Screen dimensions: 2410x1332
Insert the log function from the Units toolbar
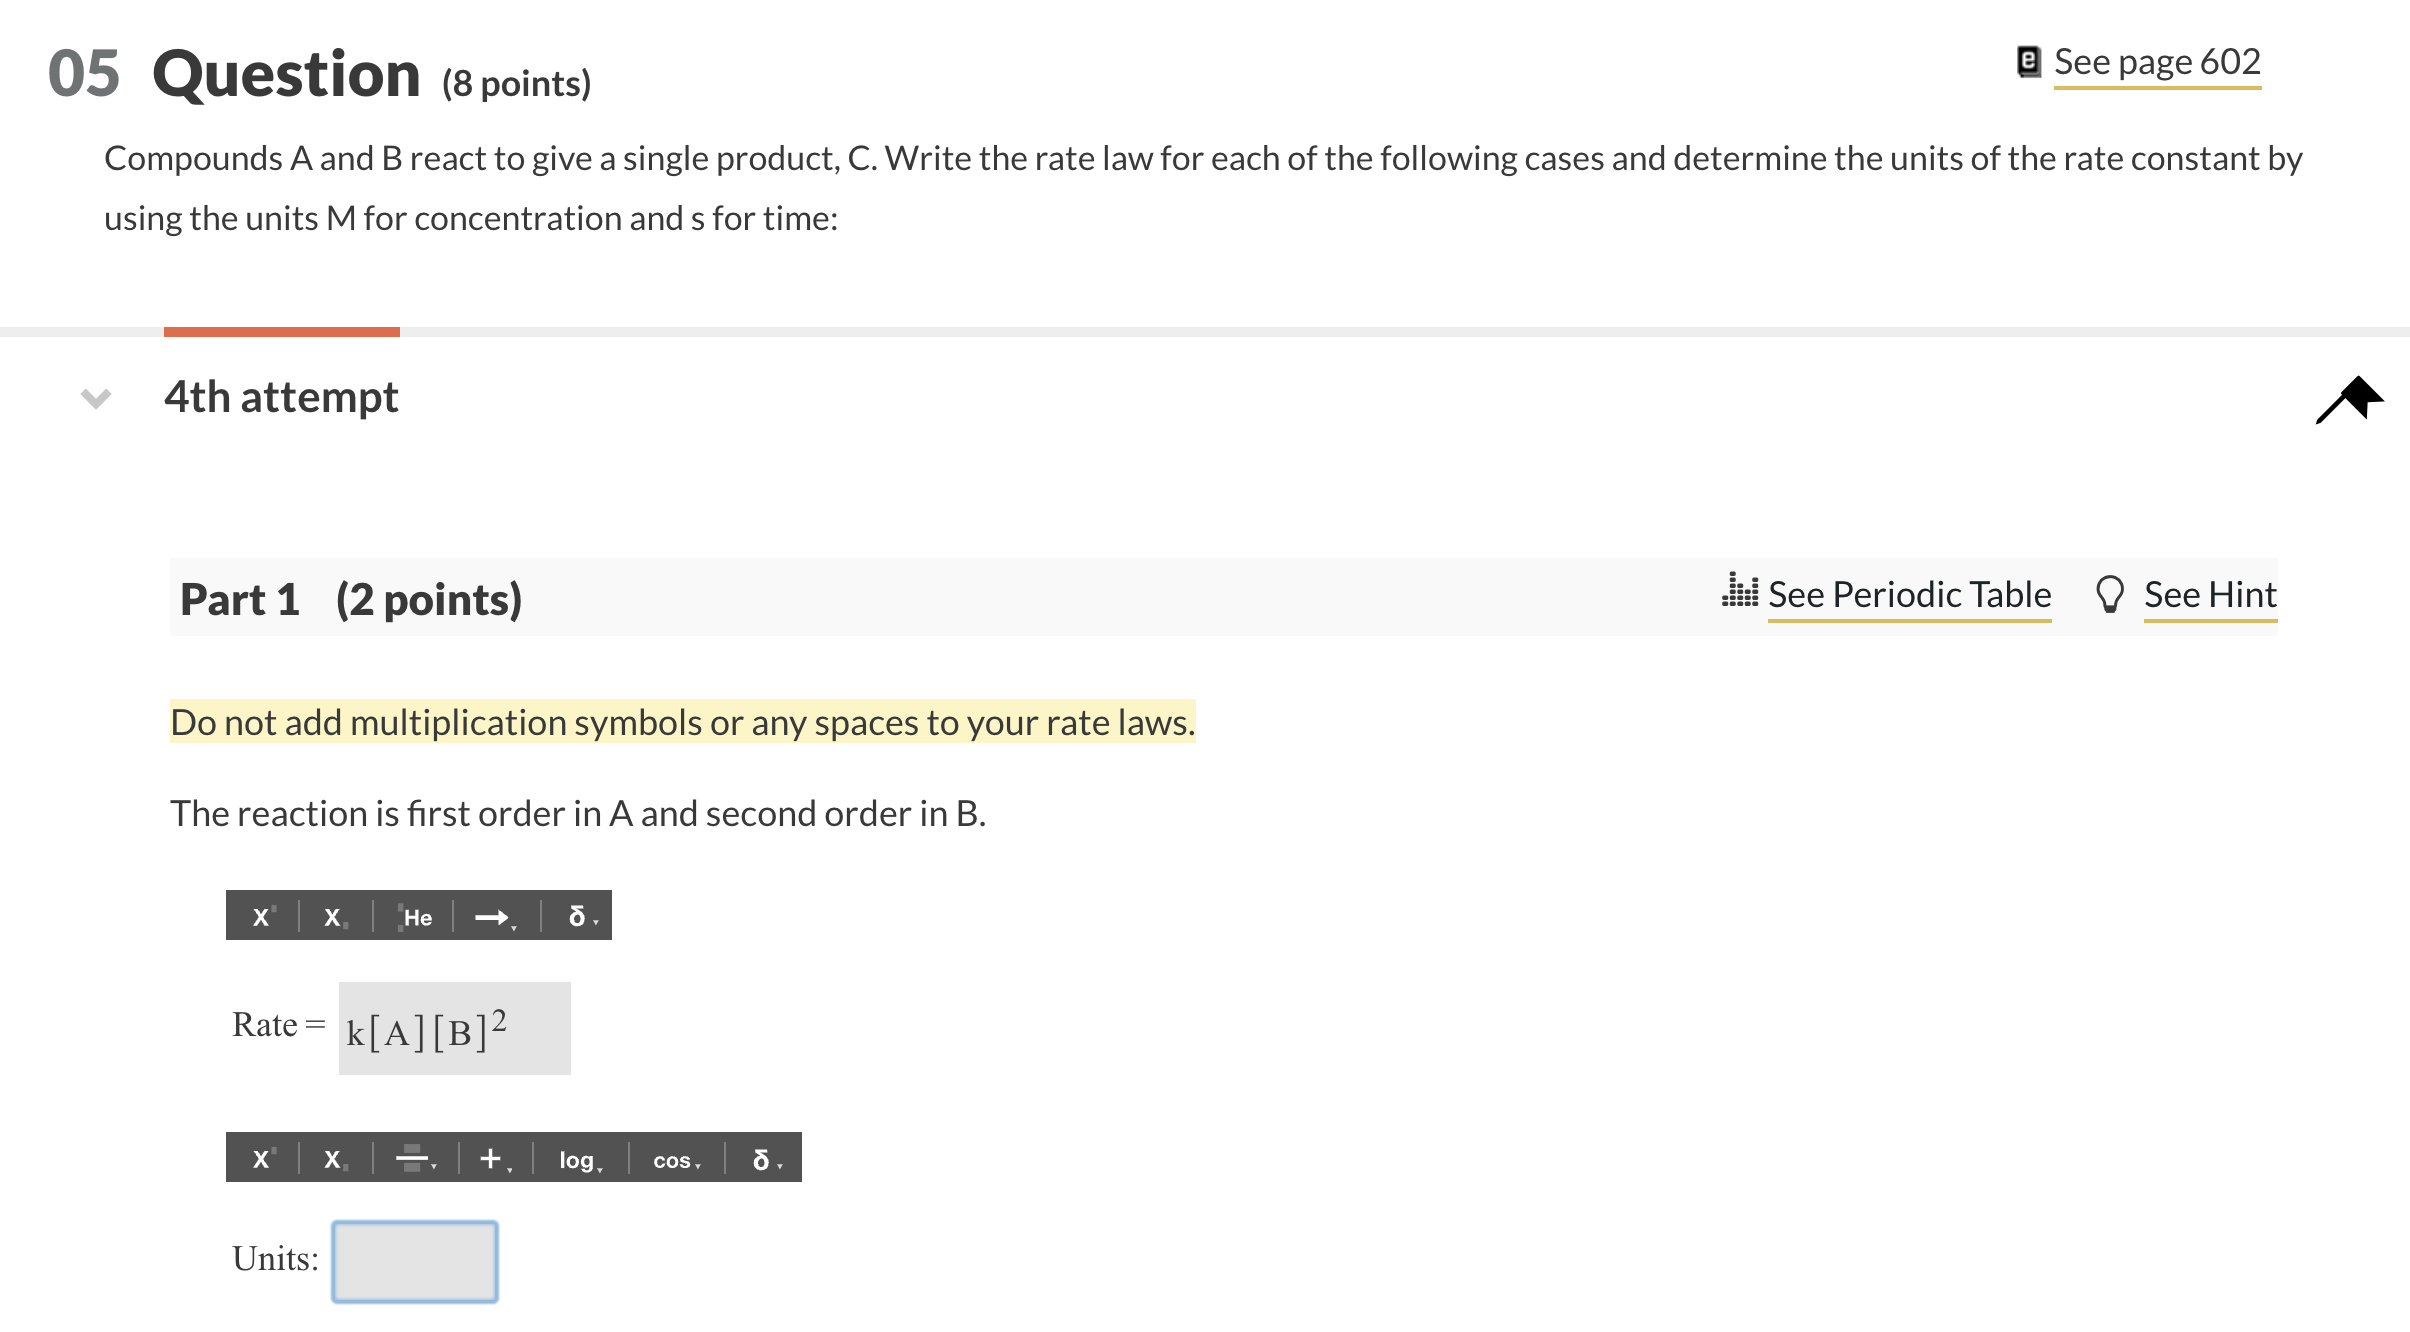tap(576, 1158)
